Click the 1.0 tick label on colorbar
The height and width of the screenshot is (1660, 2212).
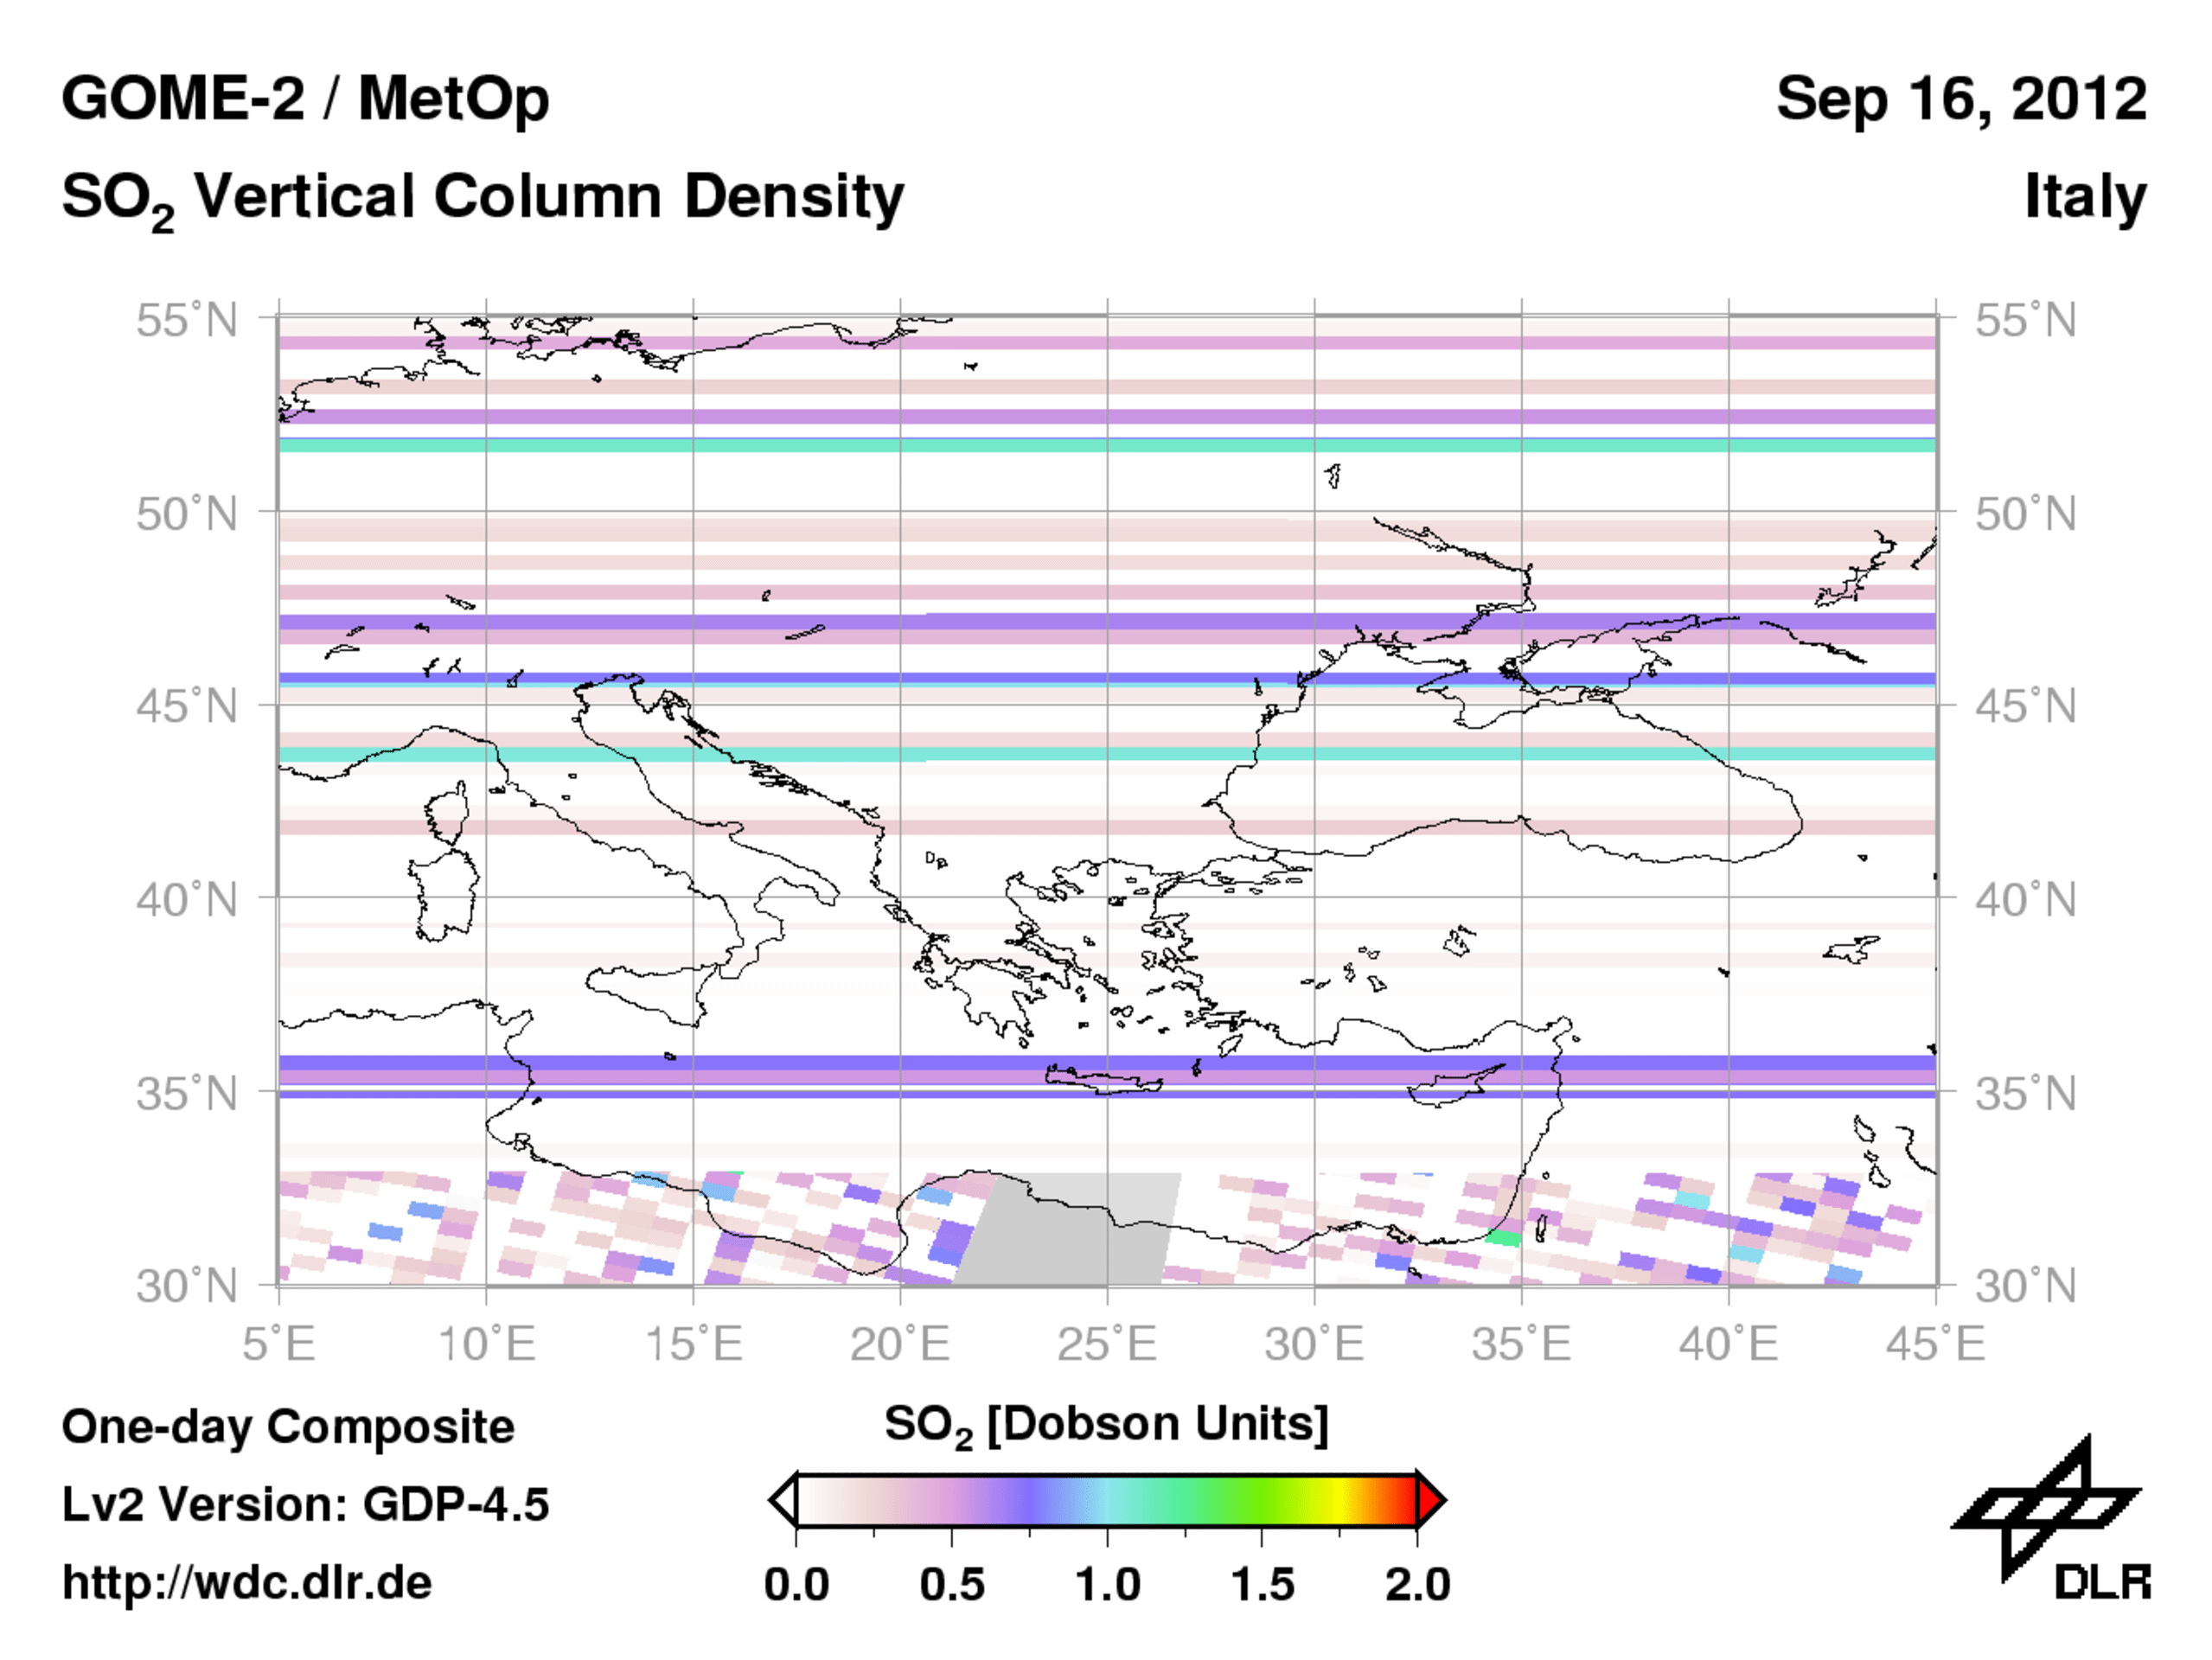point(1107,1585)
